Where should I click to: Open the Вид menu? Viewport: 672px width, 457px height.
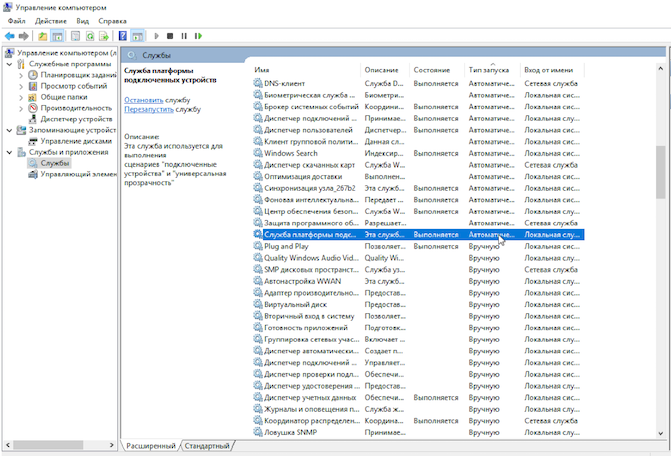pos(82,21)
